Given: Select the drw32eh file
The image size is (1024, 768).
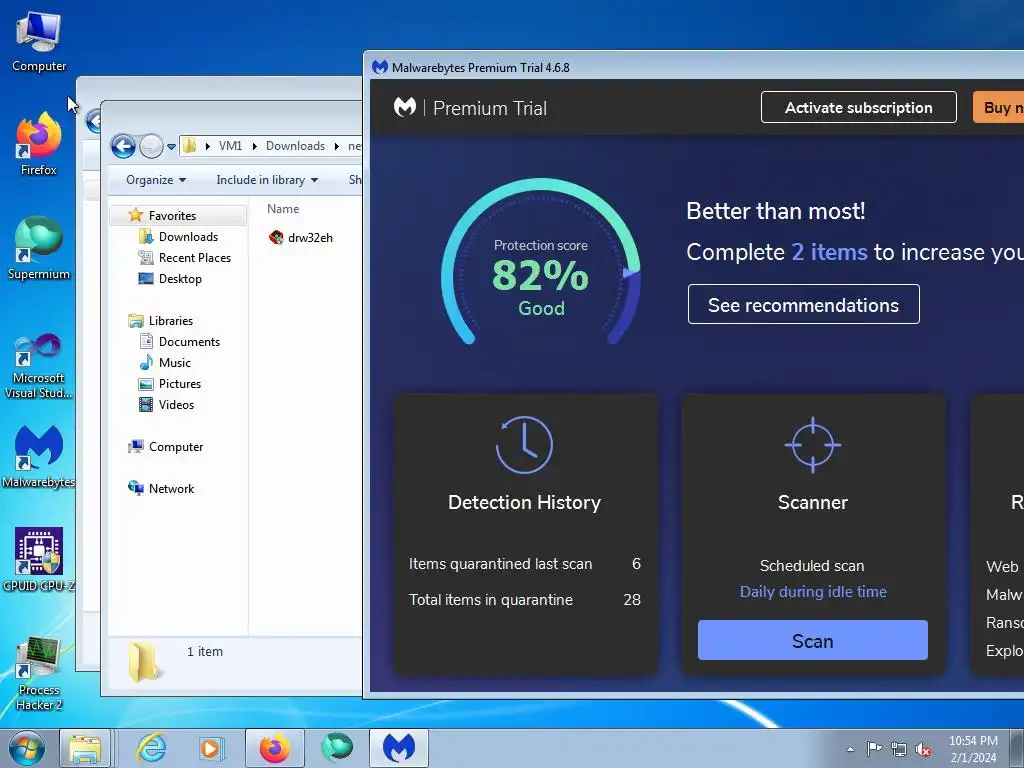Looking at the screenshot, I should (301, 238).
